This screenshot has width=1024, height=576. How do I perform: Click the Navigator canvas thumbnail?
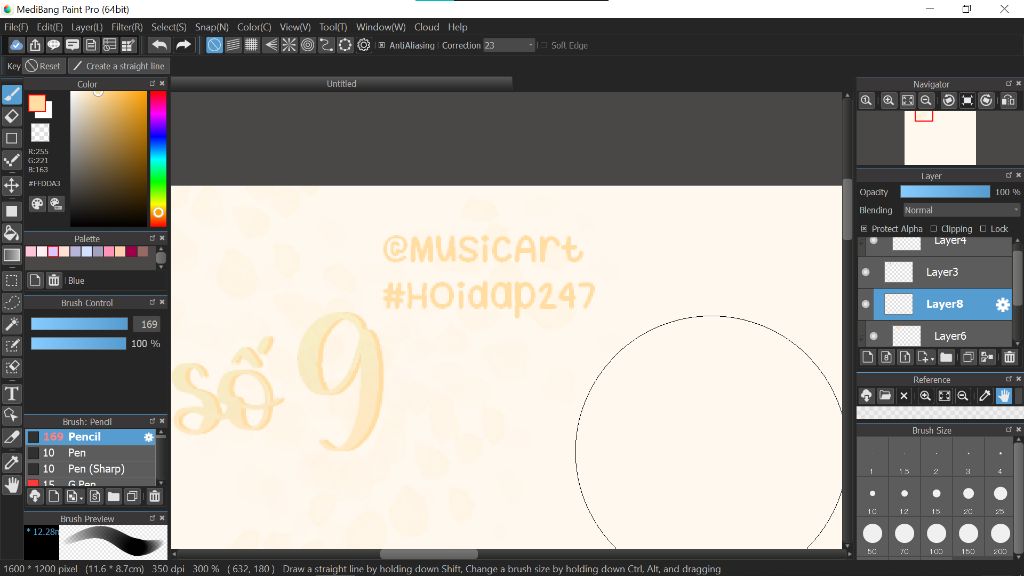[x=940, y=138]
